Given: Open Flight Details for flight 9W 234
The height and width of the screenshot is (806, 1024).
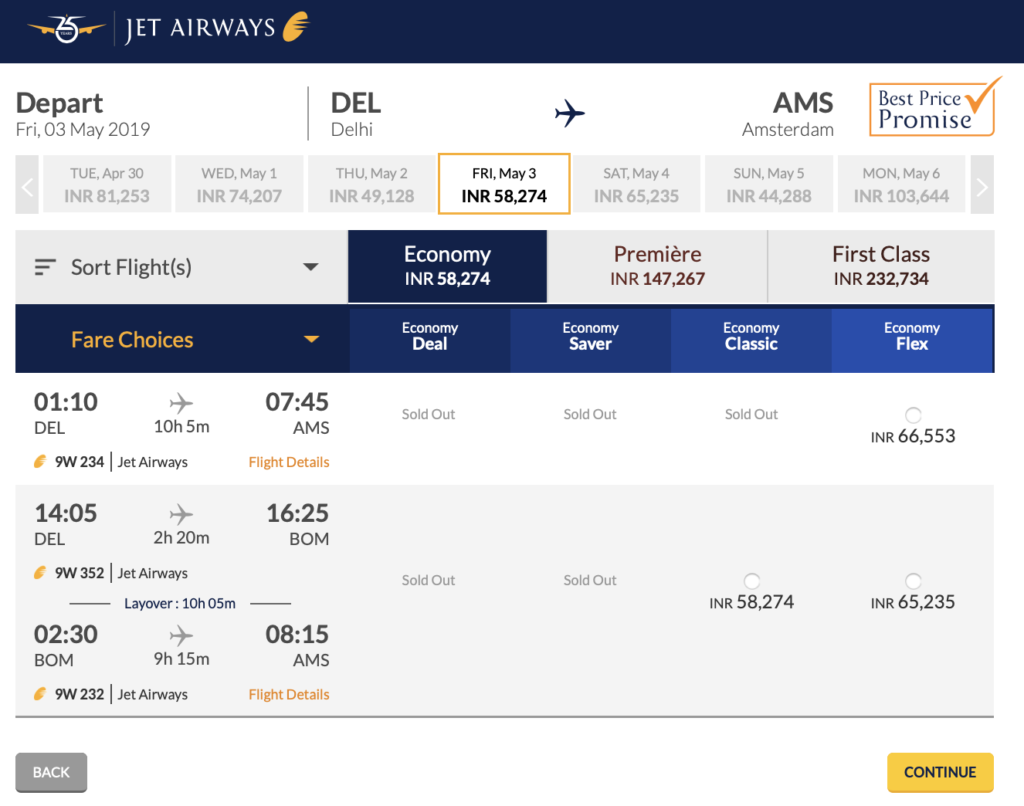Looking at the screenshot, I should [288, 461].
